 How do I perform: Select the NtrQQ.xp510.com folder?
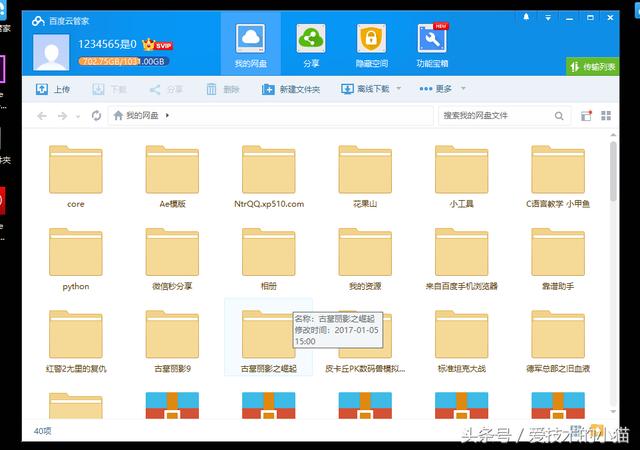pyautogui.click(x=269, y=176)
